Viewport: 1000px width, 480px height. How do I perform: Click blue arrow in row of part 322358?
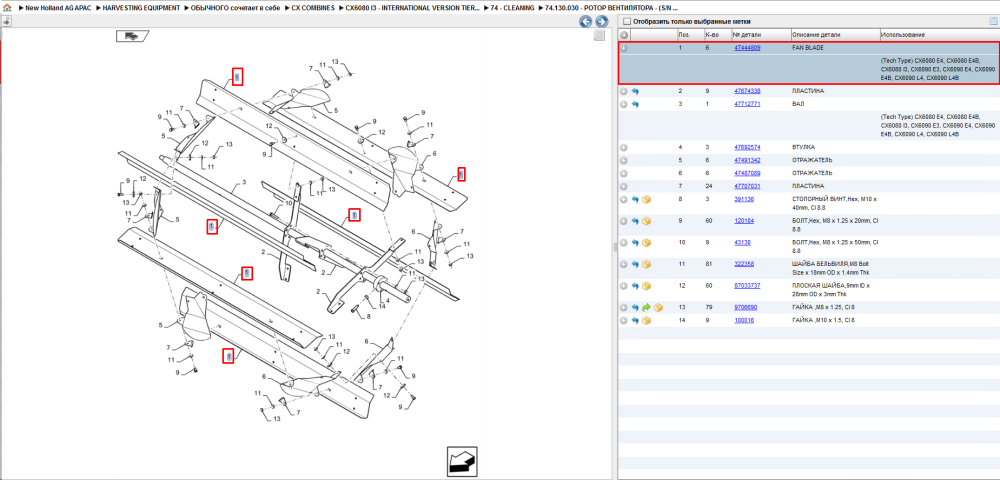635,264
